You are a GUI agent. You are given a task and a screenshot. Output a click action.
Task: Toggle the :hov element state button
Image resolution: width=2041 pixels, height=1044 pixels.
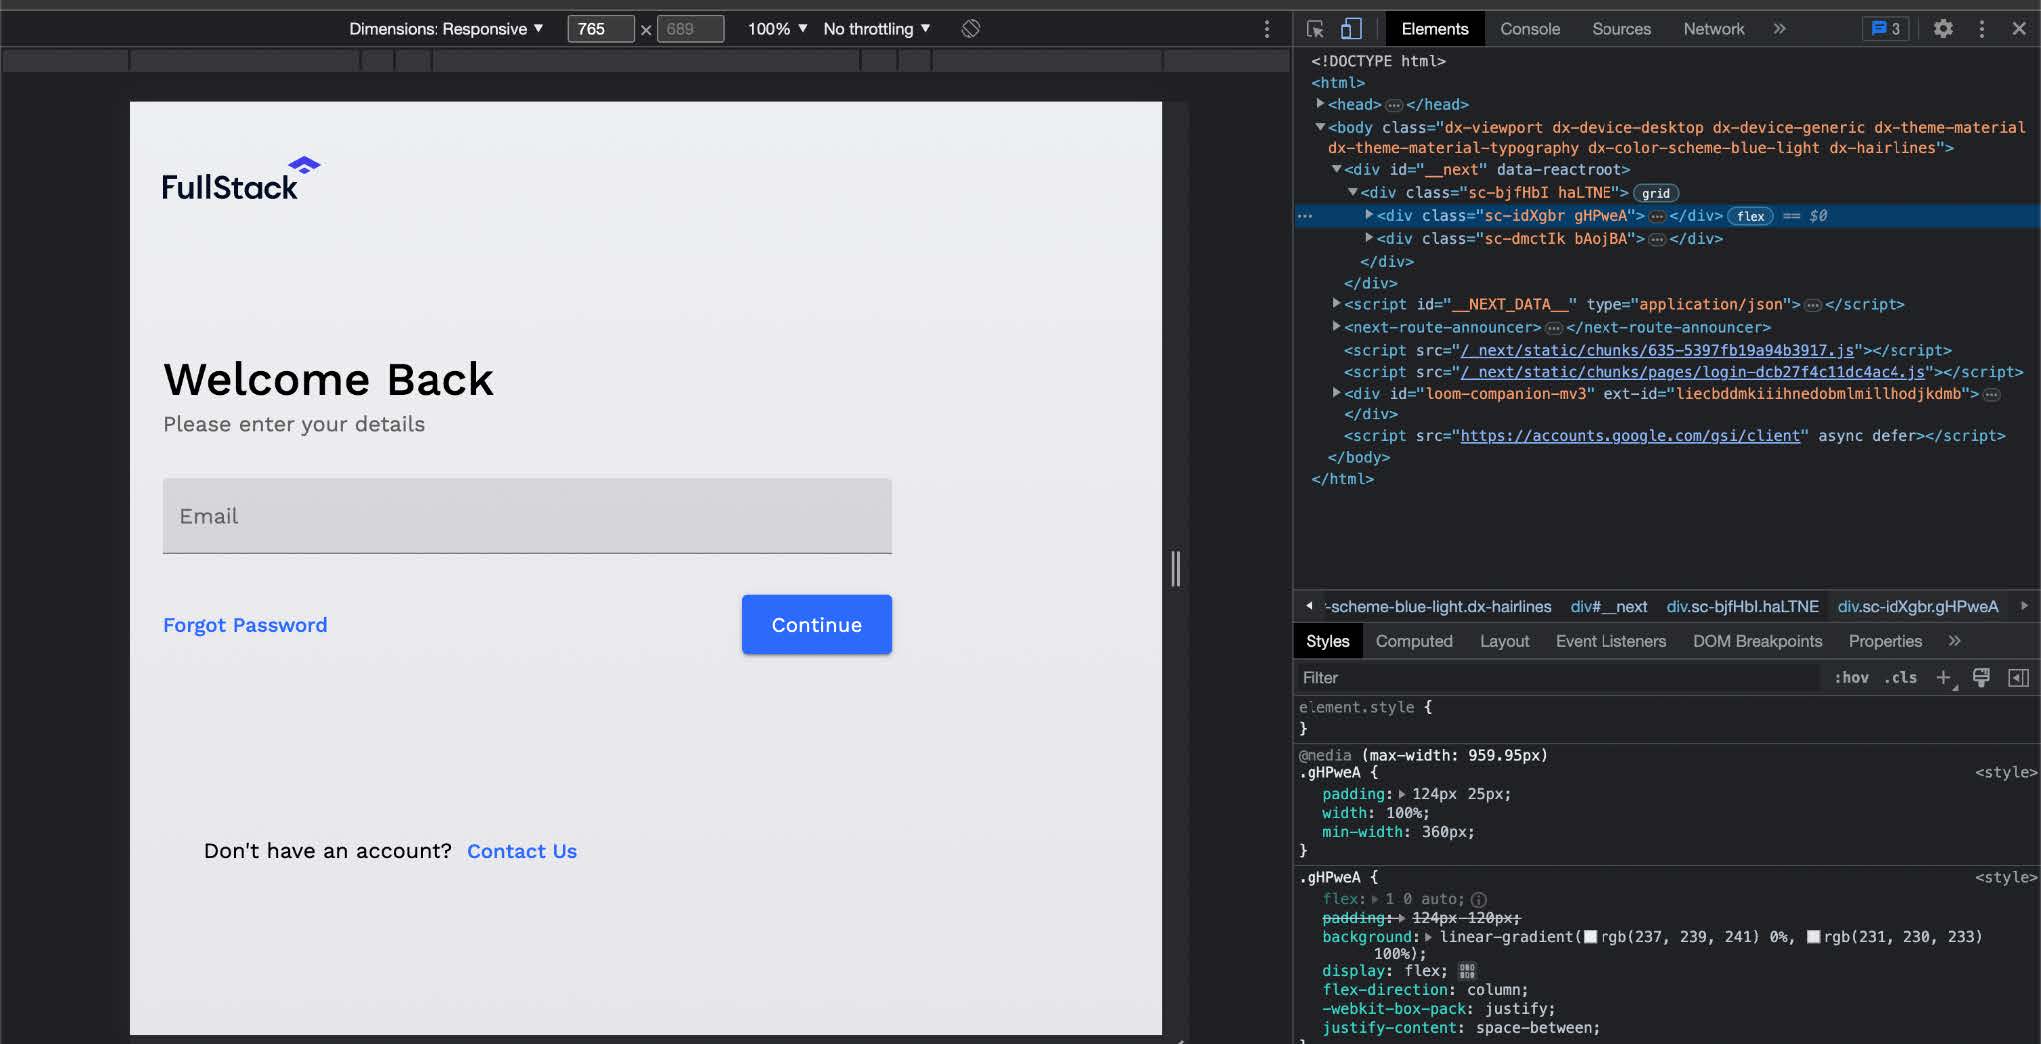1851,678
